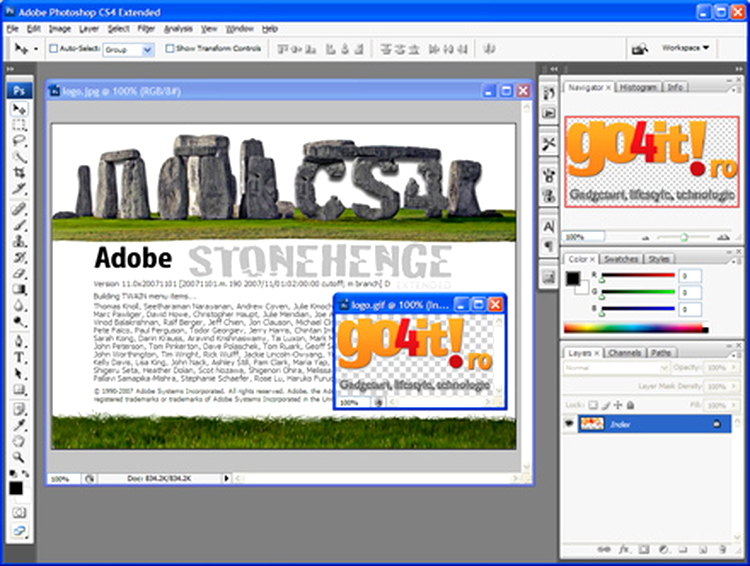Image resolution: width=750 pixels, height=566 pixels.
Task: Open the Workspace dropdown
Action: coord(685,48)
